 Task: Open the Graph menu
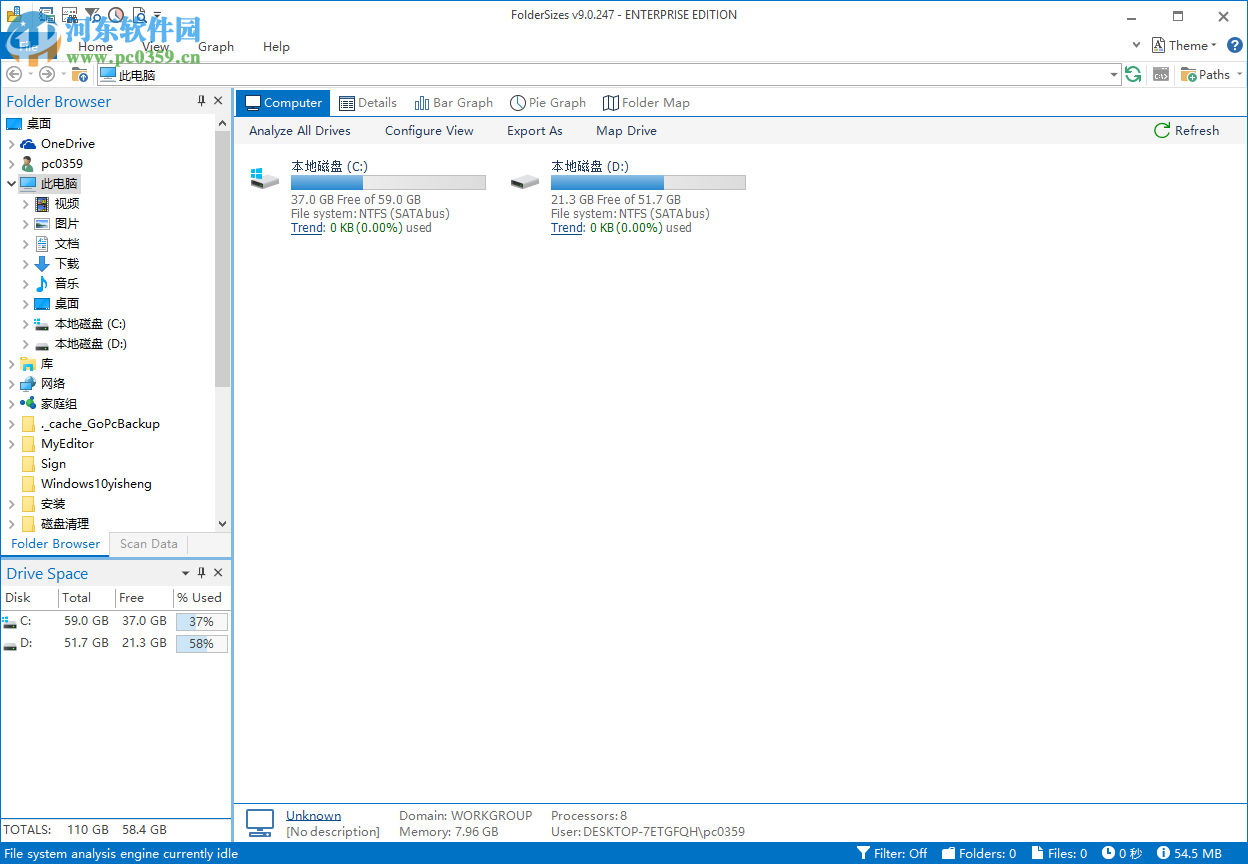216,46
